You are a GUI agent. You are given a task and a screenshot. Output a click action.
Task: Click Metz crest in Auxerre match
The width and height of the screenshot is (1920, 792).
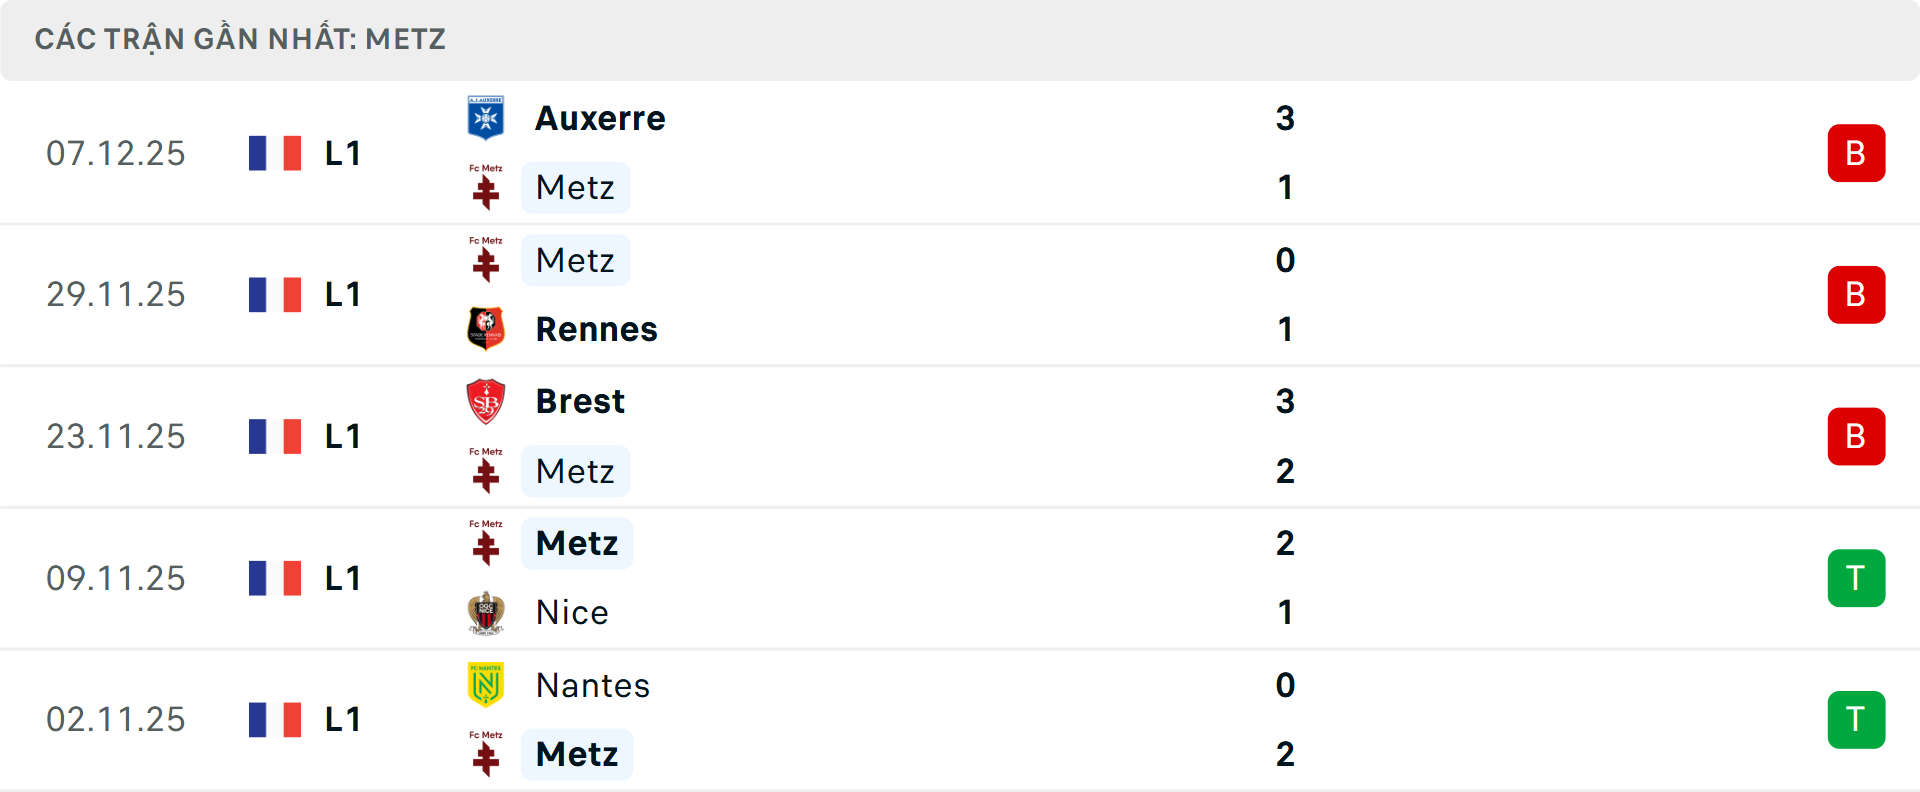pyautogui.click(x=486, y=187)
